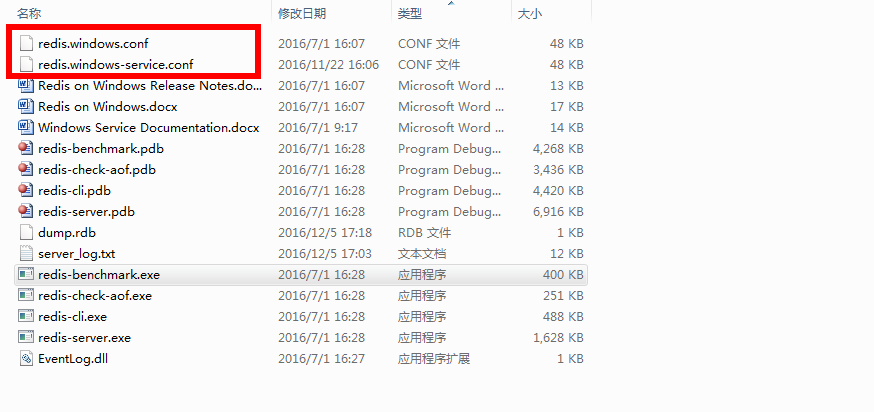Select file name redis.windows-service.conf
Image resolution: width=874 pixels, height=412 pixels.
point(116,65)
